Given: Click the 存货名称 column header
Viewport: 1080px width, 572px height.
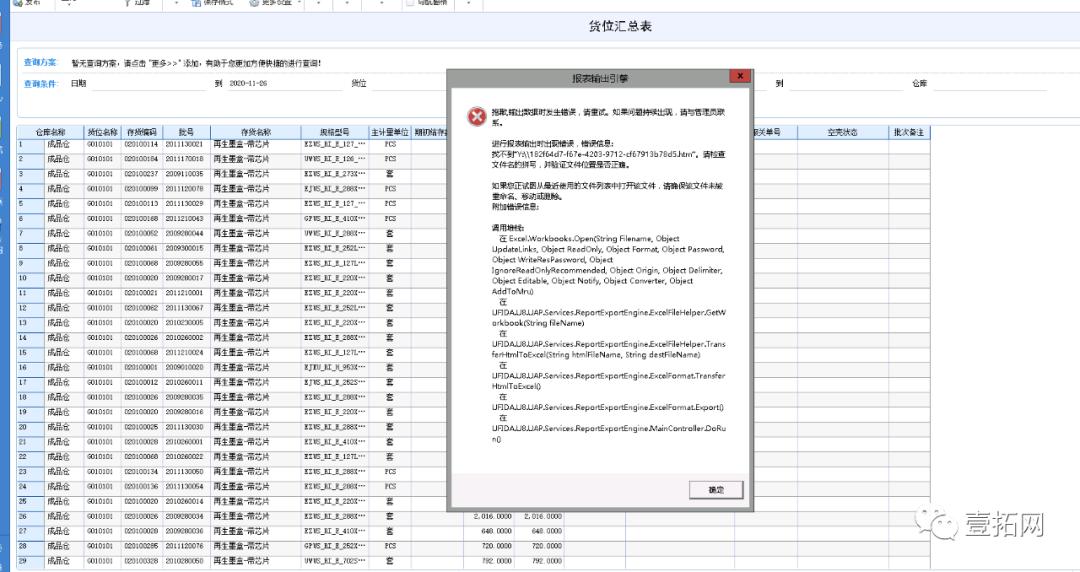Looking at the screenshot, I should tap(256, 132).
